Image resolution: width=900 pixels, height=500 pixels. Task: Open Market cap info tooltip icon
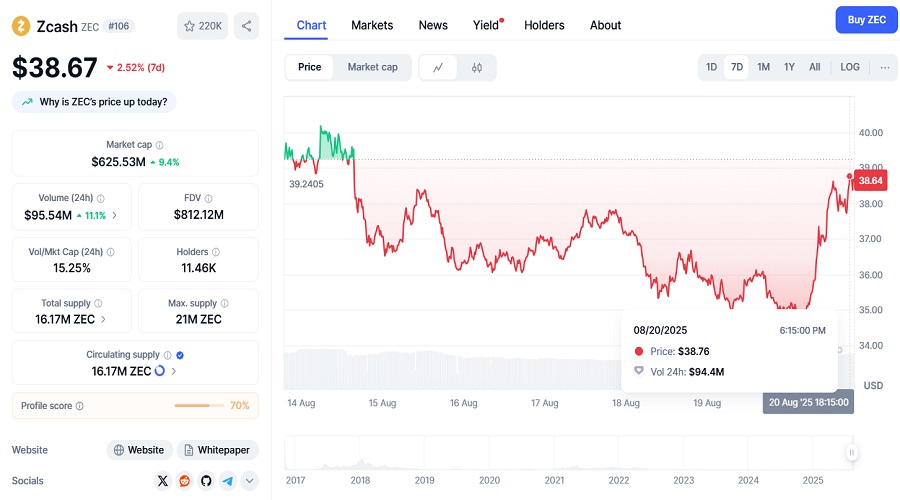(x=160, y=145)
